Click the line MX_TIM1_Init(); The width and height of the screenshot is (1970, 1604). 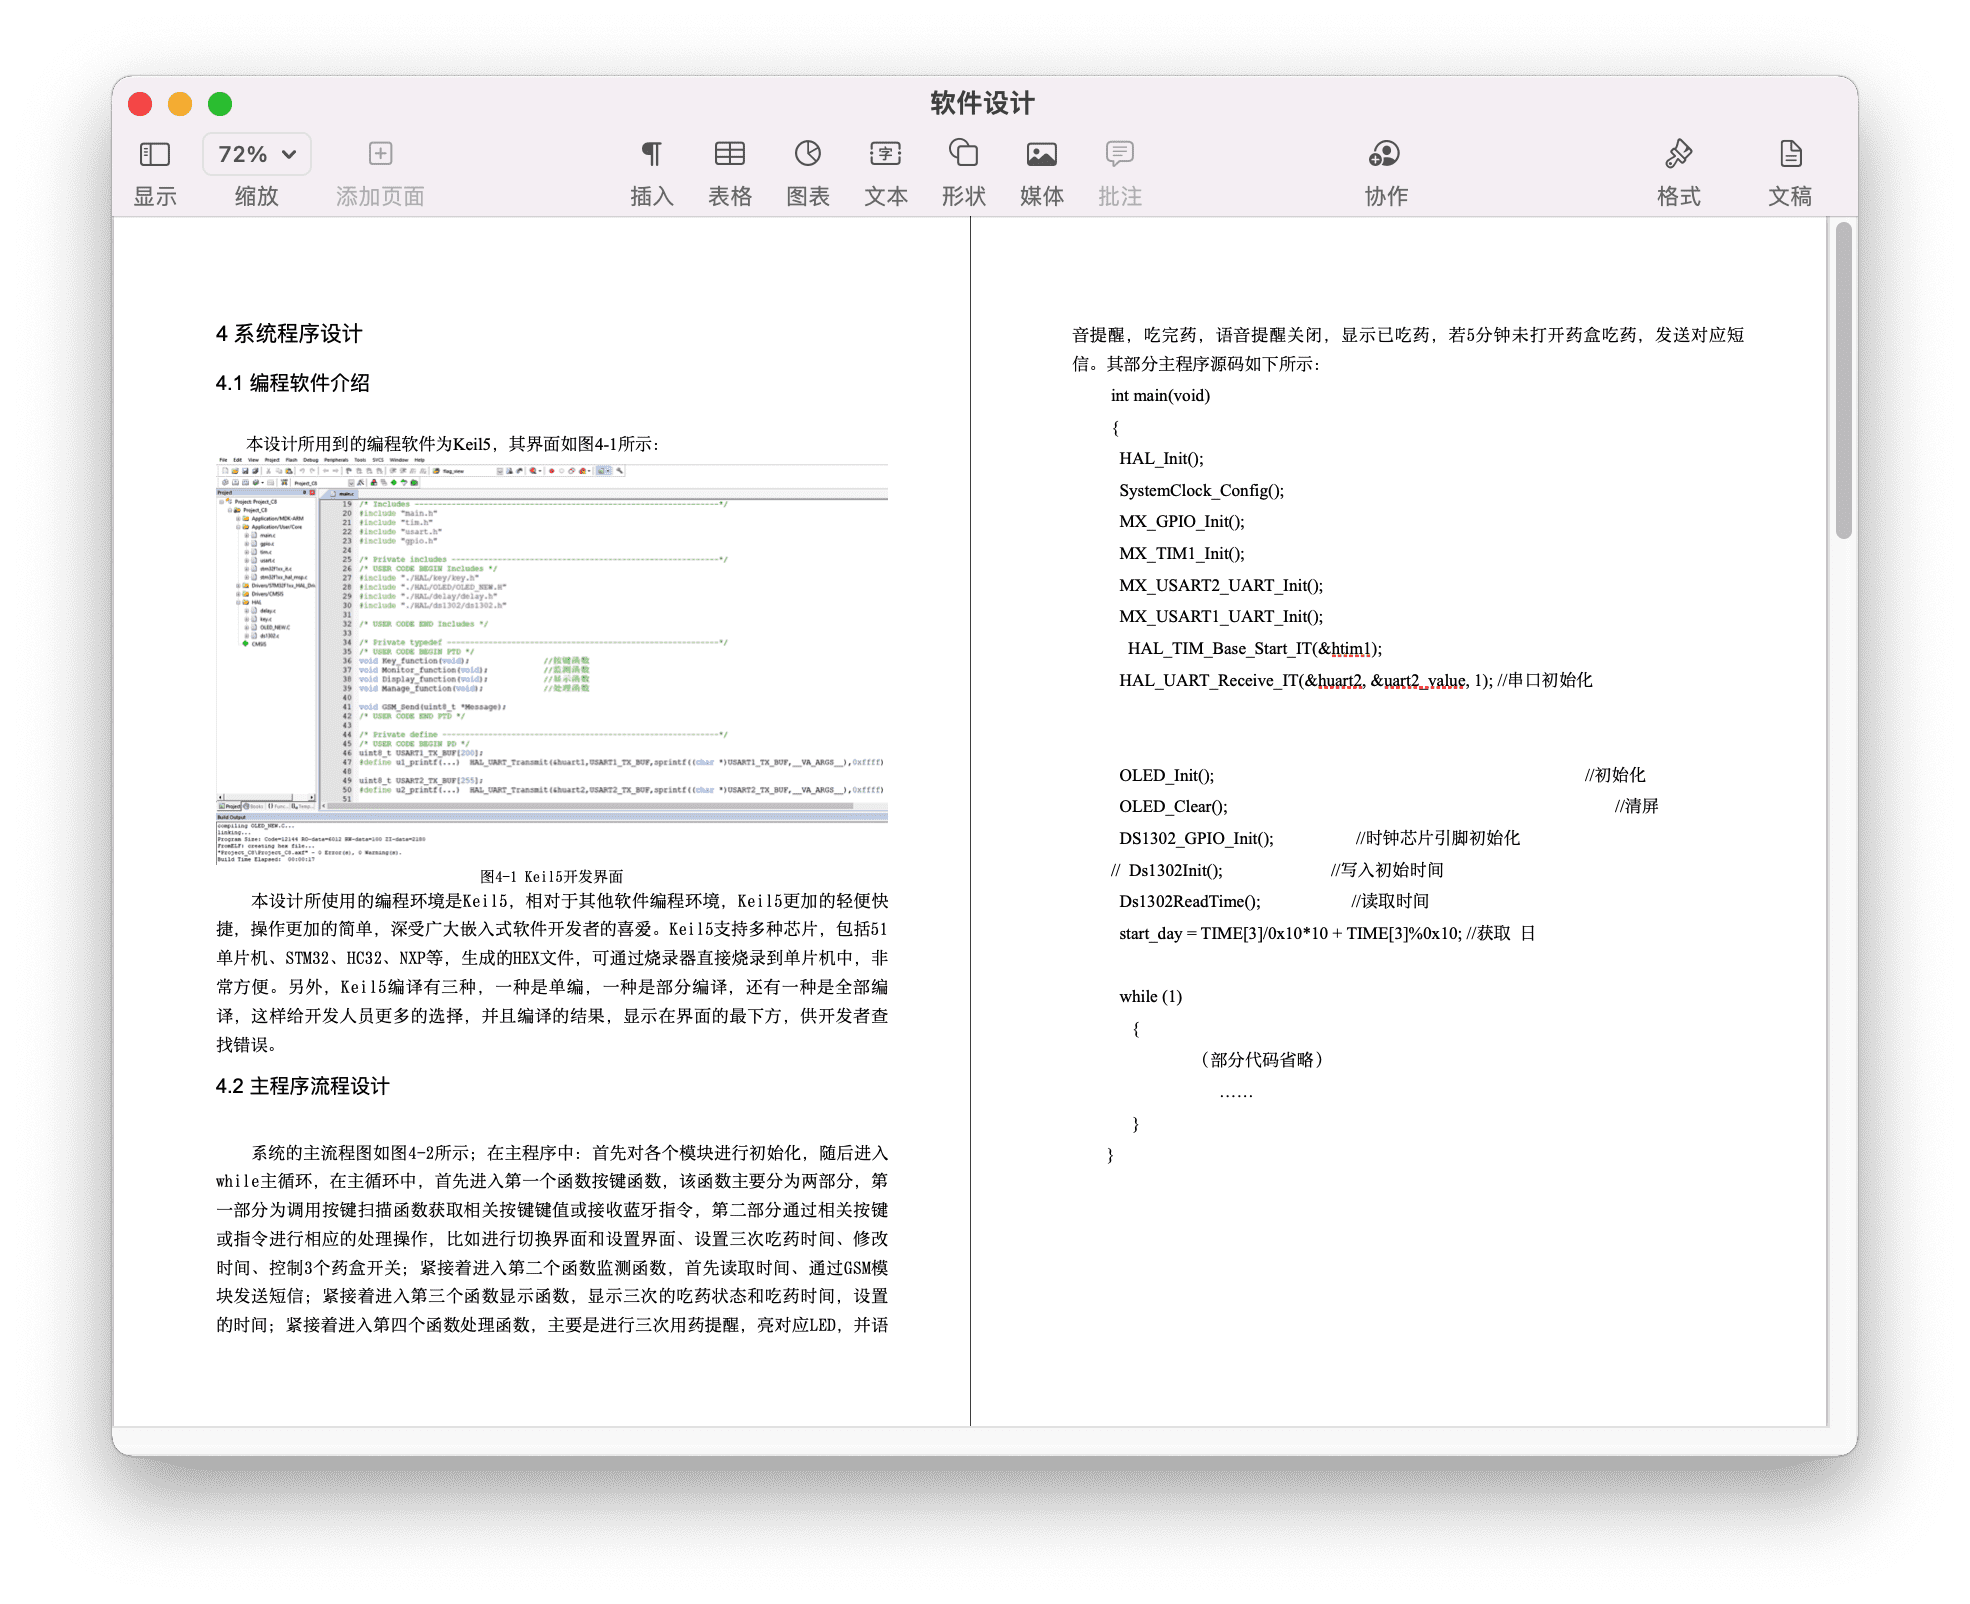click(1182, 554)
